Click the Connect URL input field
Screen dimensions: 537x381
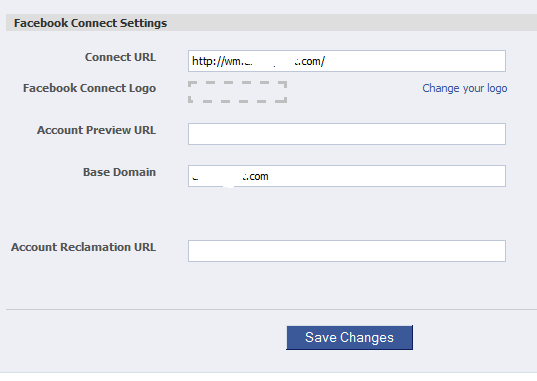point(347,61)
